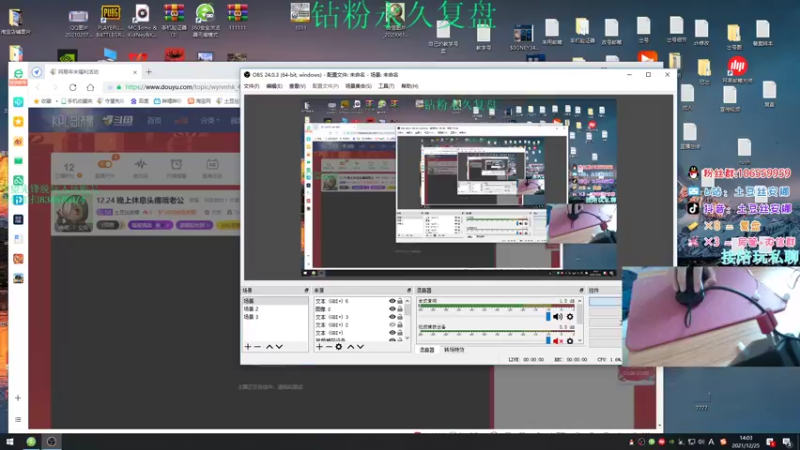Open the 场景集合(S) menu in OBS

[x=358, y=86]
